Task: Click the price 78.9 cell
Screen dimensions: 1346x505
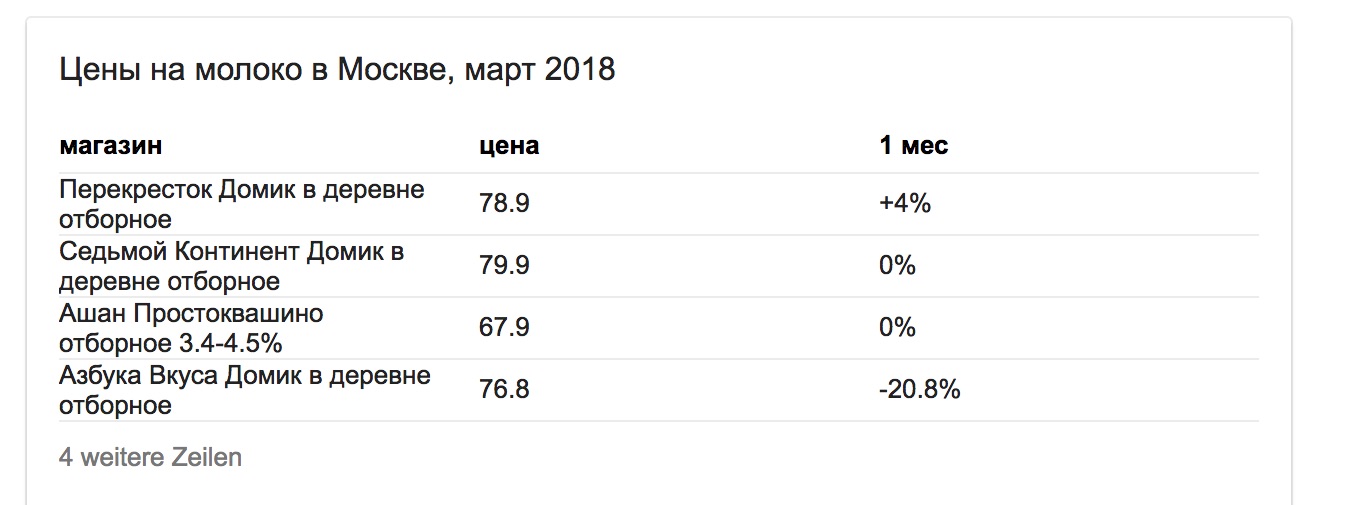Action: pyautogui.click(x=504, y=204)
